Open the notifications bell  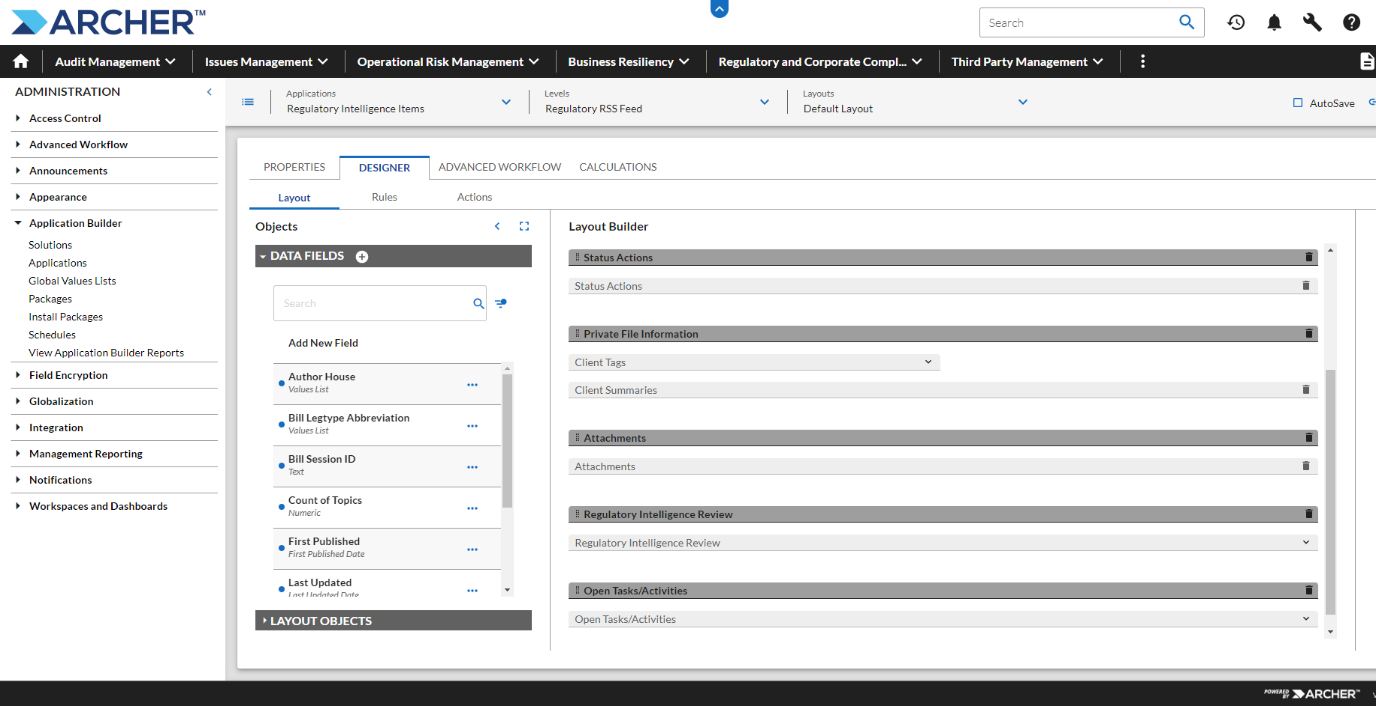[1274, 22]
